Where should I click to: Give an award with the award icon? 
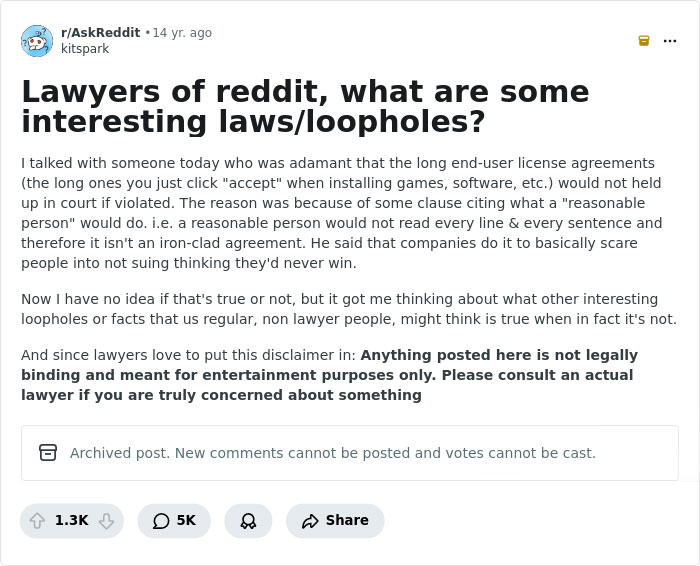point(248,520)
